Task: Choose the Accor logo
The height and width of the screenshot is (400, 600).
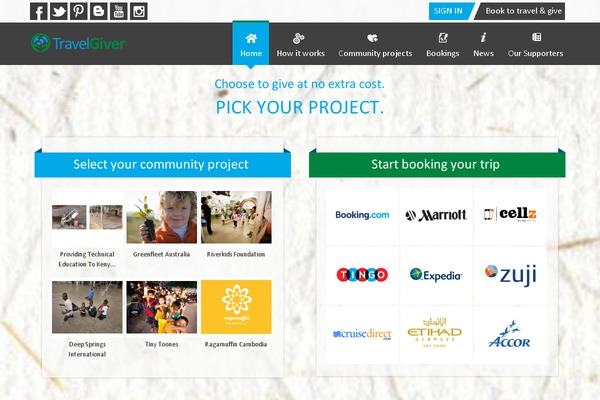Action: point(510,335)
